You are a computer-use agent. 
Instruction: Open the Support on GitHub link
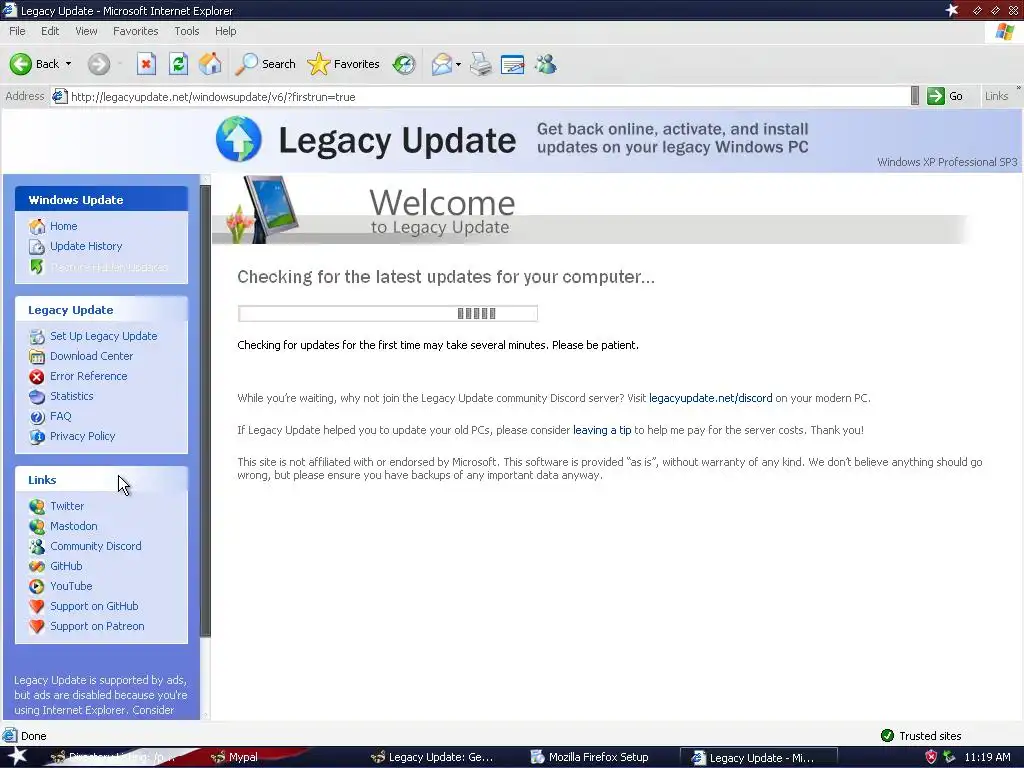[94, 606]
